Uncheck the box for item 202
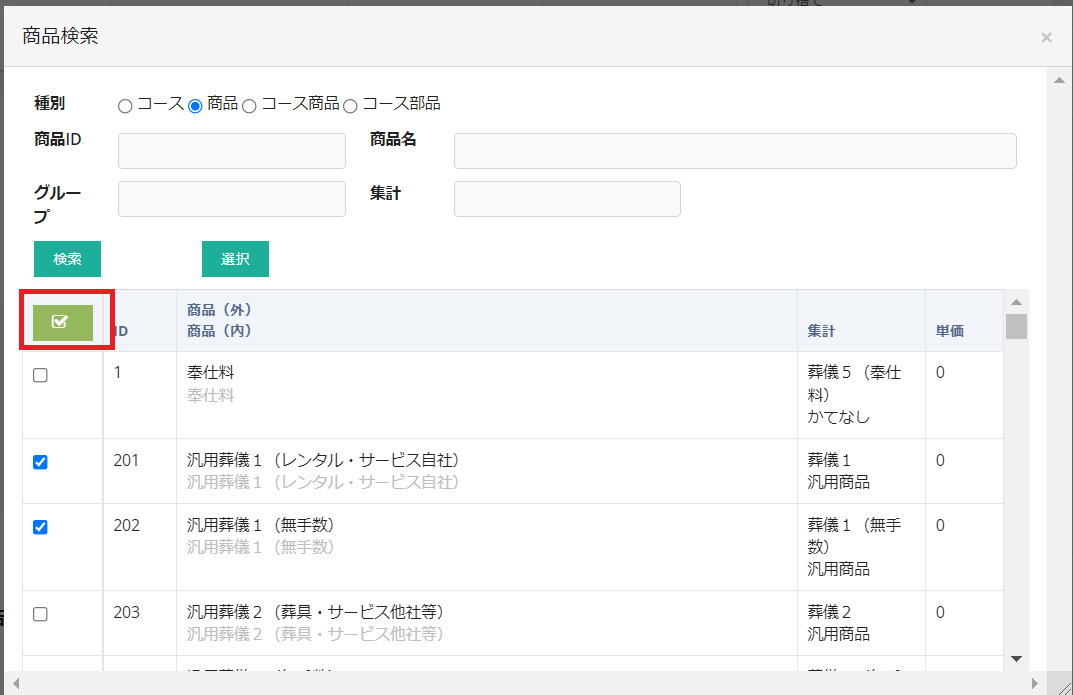The image size is (1073, 695). [x=40, y=527]
